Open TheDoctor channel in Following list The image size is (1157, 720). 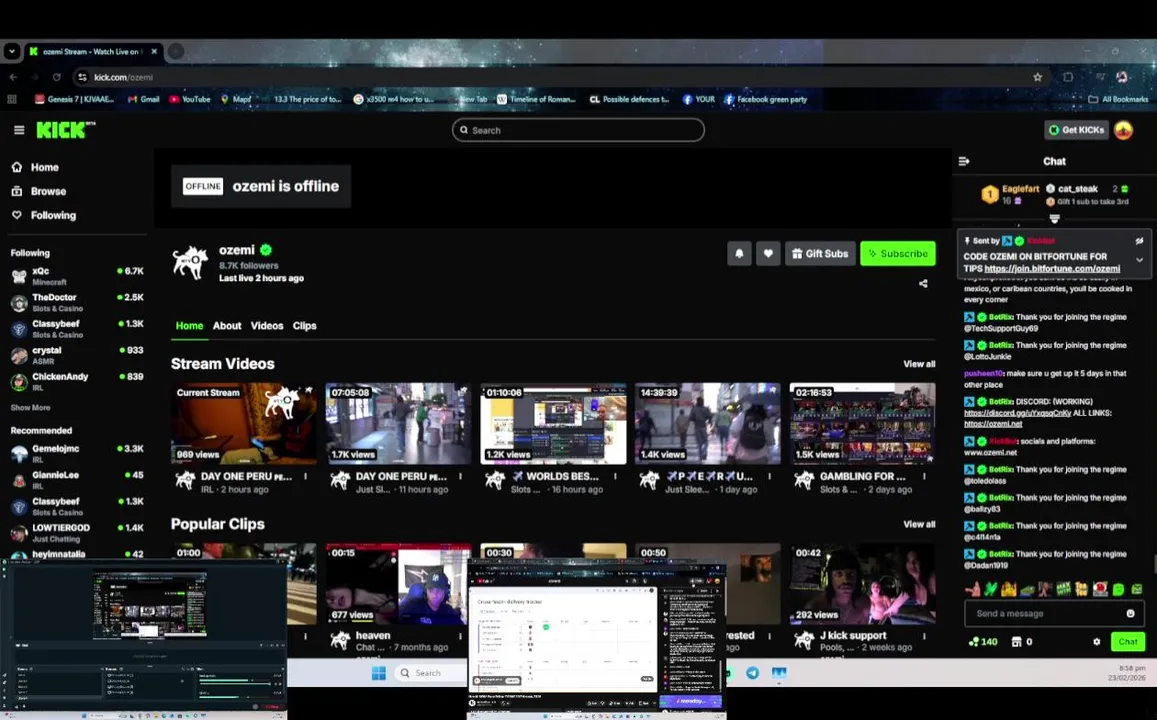77,302
